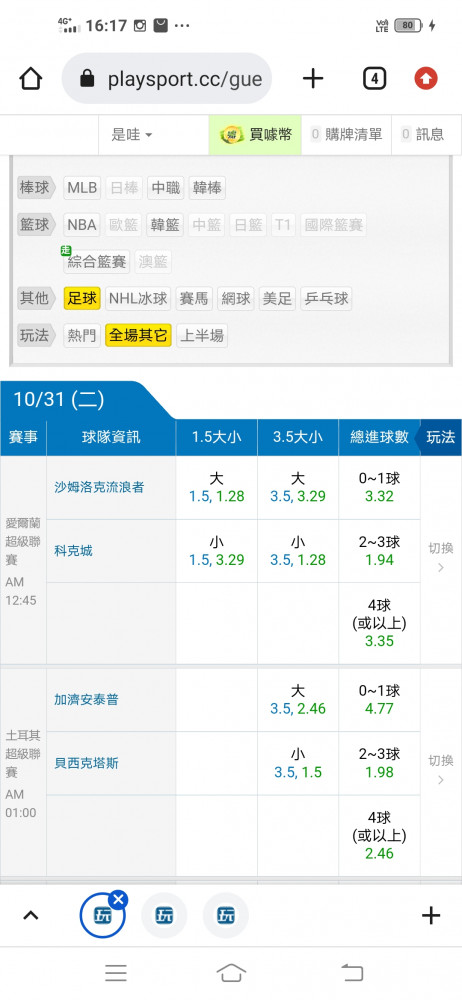Switch to the second playsport tab icon
Screen dimensions: 462x1000
coord(164,916)
